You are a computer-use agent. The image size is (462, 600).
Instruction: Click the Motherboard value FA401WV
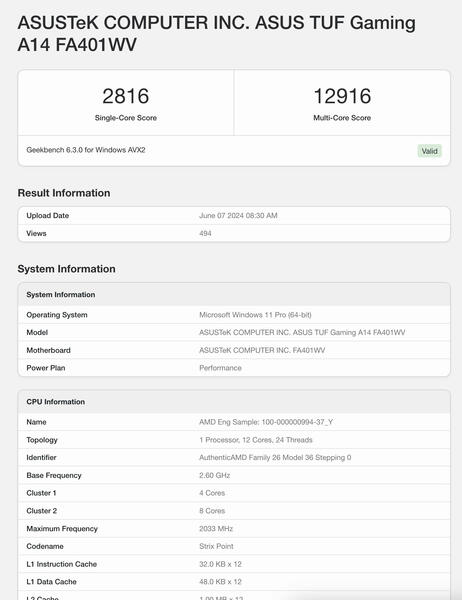(x=262, y=350)
